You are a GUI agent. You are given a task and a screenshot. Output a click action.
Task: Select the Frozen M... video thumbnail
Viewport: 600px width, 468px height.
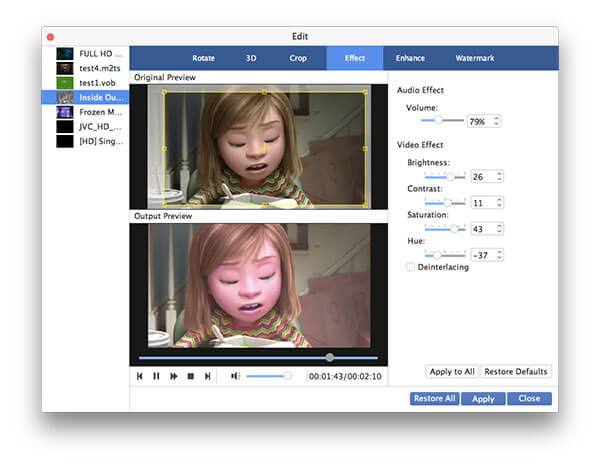pyautogui.click(x=65, y=112)
